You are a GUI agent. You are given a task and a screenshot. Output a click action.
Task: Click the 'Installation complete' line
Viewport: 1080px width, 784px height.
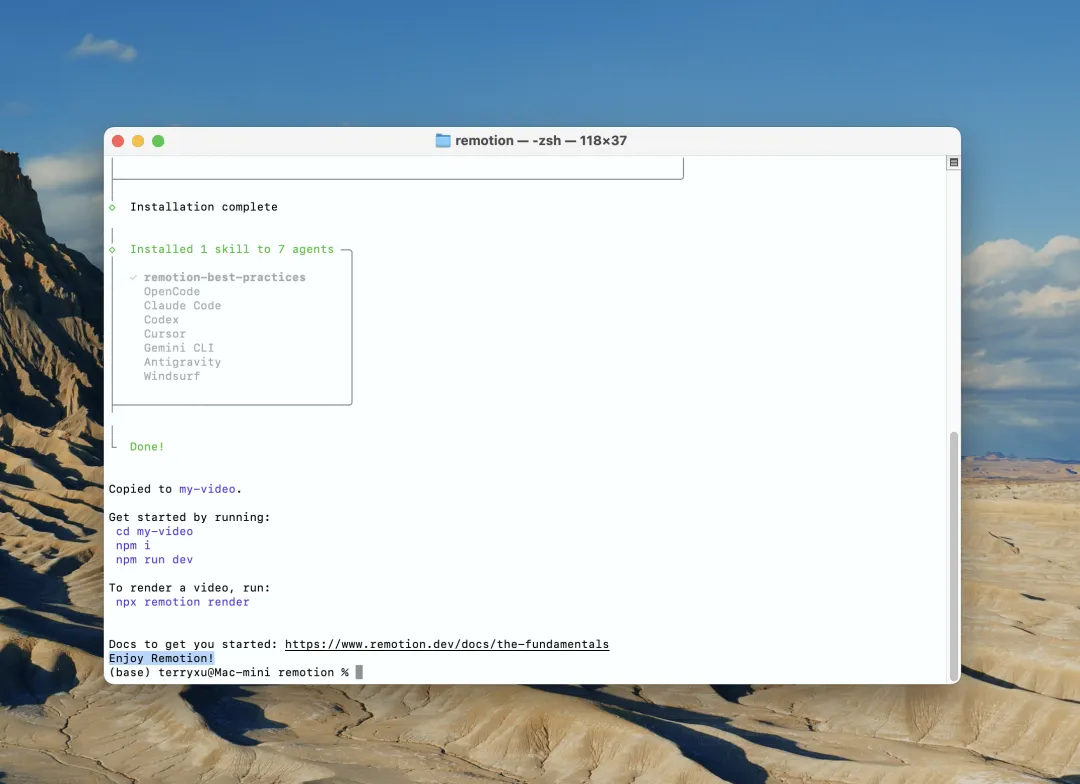(204, 207)
